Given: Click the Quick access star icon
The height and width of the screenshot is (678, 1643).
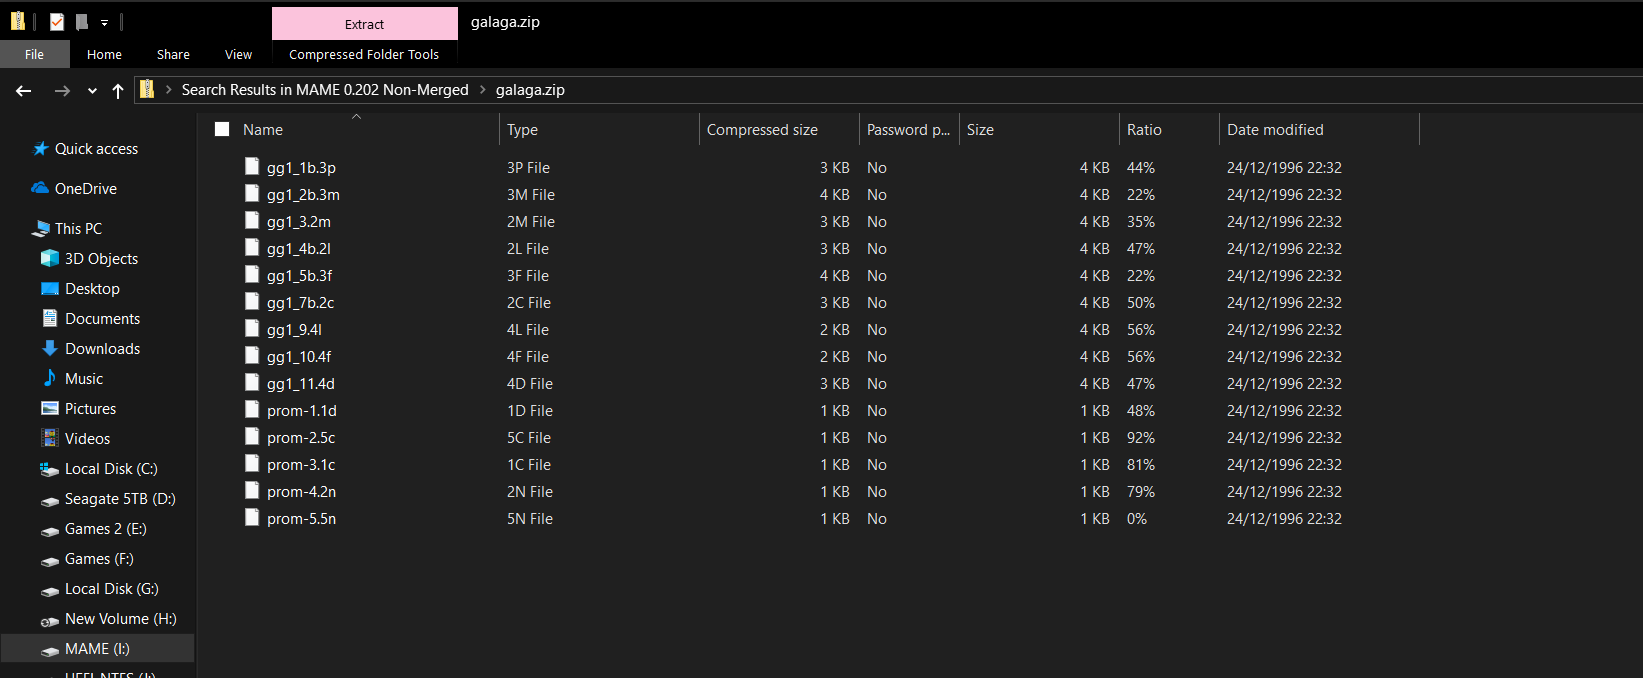Looking at the screenshot, I should tap(41, 149).
